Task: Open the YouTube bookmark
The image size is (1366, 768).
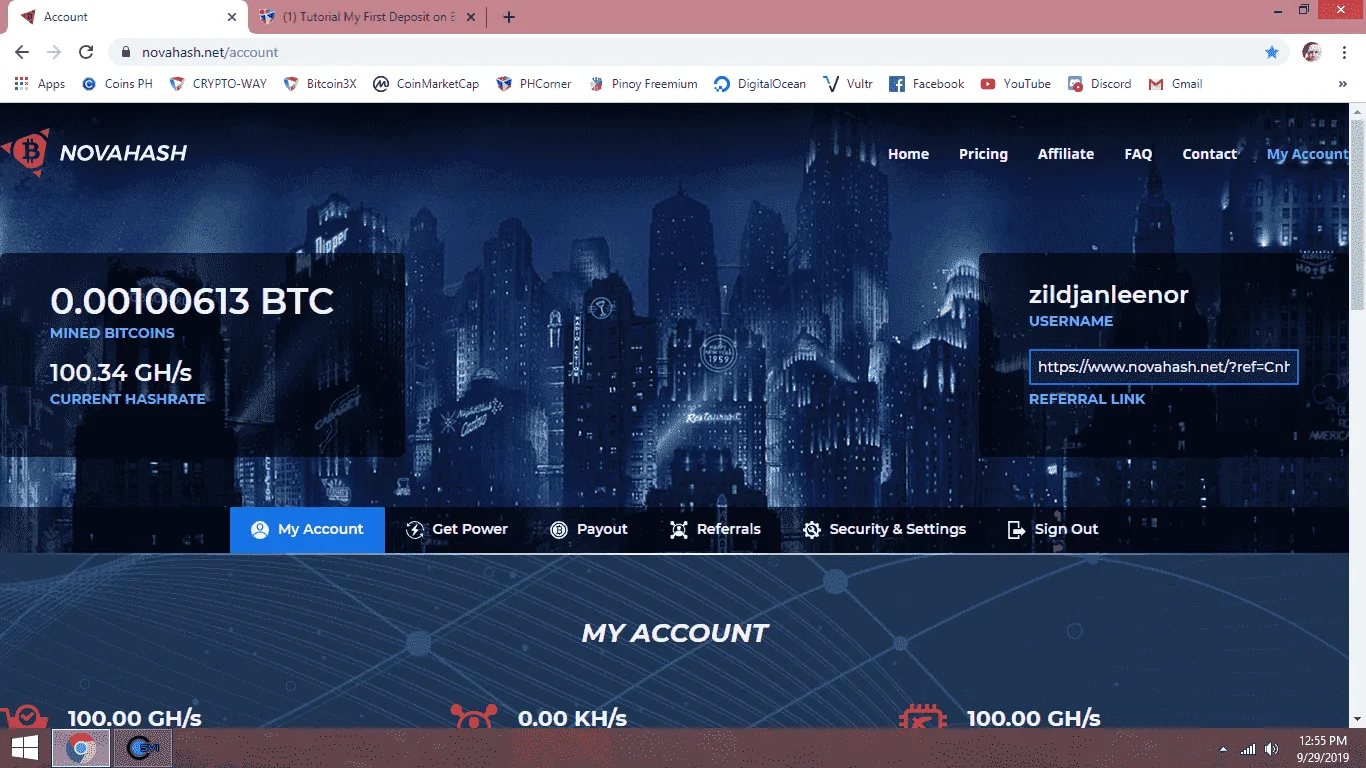Action: click(x=1015, y=84)
